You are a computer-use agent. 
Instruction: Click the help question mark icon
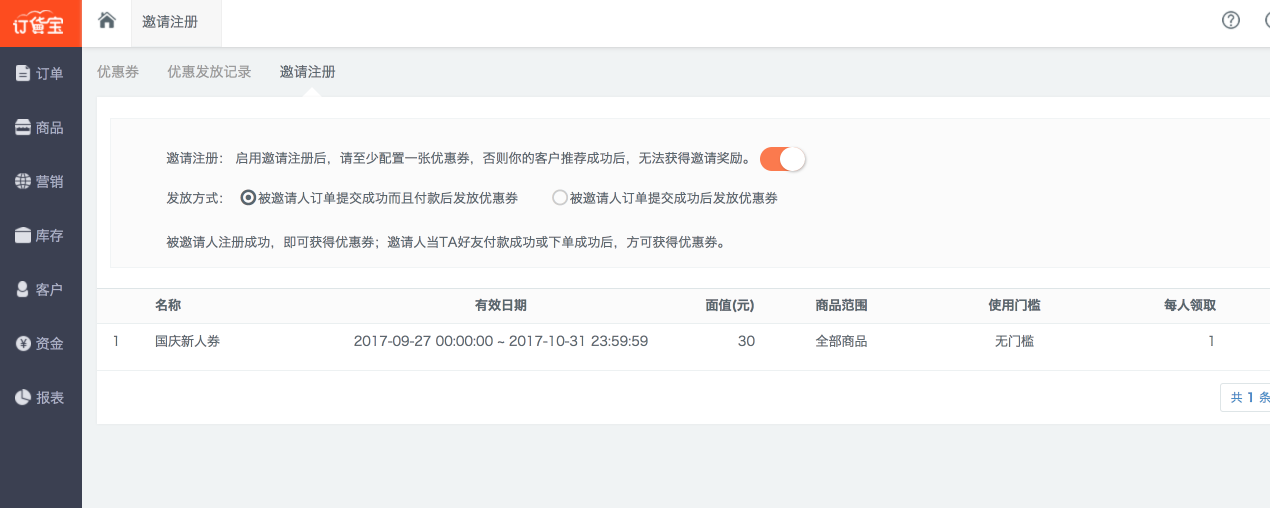pyautogui.click(x=1231, y=21)
